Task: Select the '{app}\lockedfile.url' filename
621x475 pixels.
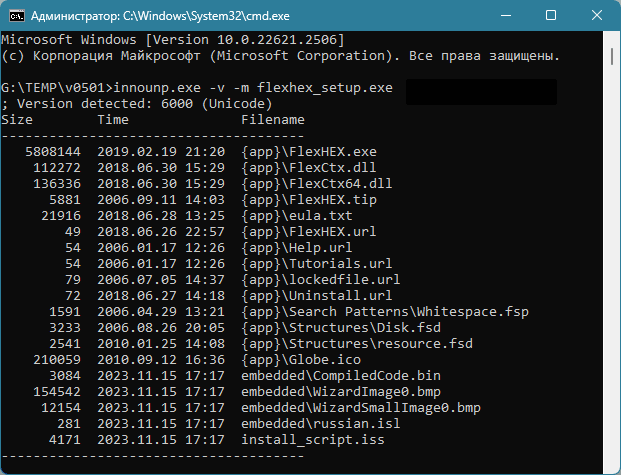Action: pyautogui.click(x=321, y=280)
